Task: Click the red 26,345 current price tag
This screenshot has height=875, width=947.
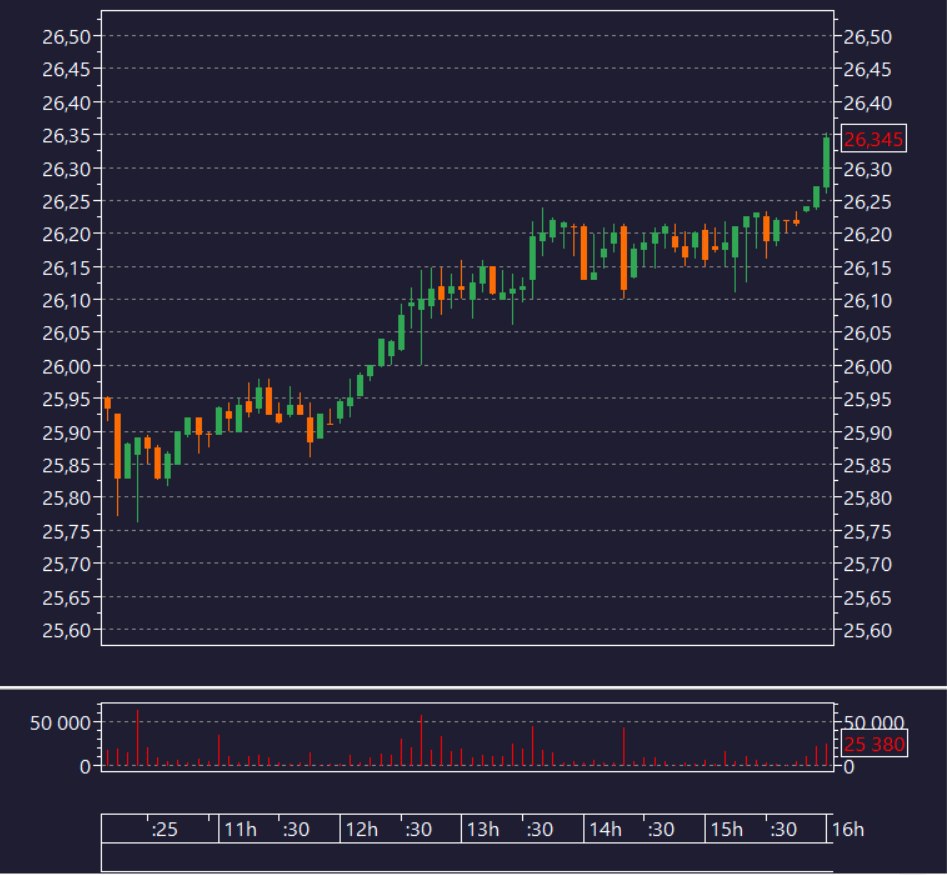Action: 873,140
